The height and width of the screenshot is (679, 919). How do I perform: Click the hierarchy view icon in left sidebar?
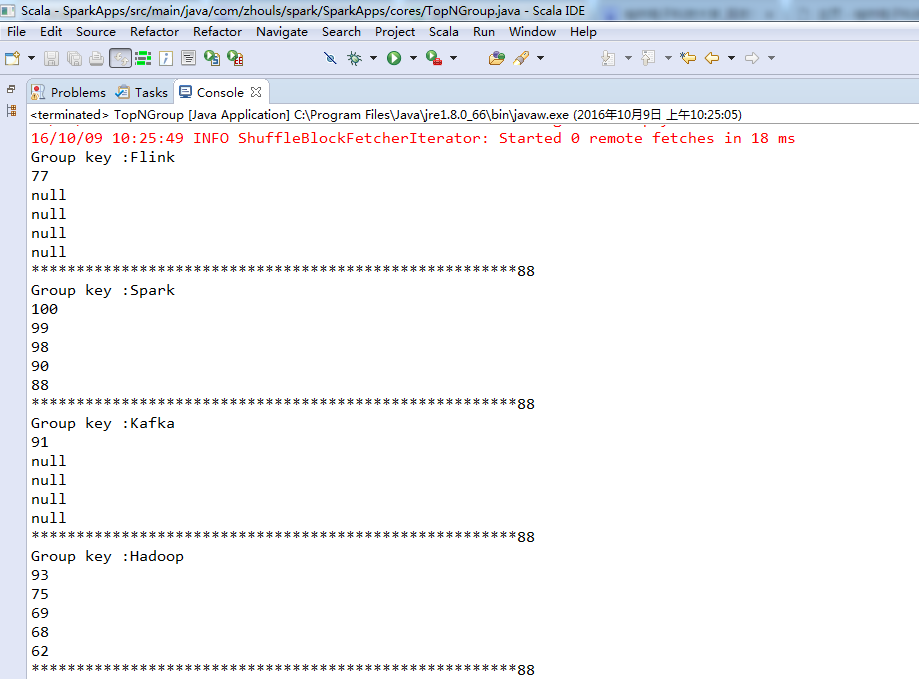11,110
